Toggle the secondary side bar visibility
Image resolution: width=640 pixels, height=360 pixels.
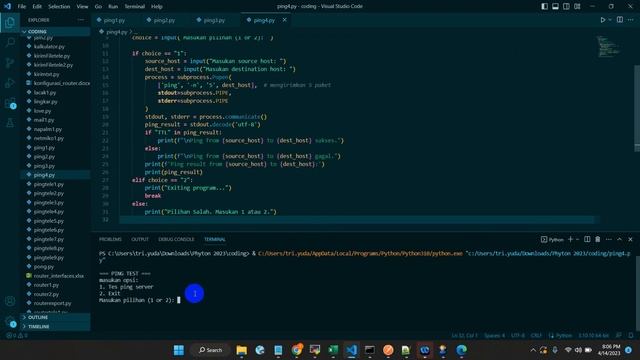click(566, 6)
